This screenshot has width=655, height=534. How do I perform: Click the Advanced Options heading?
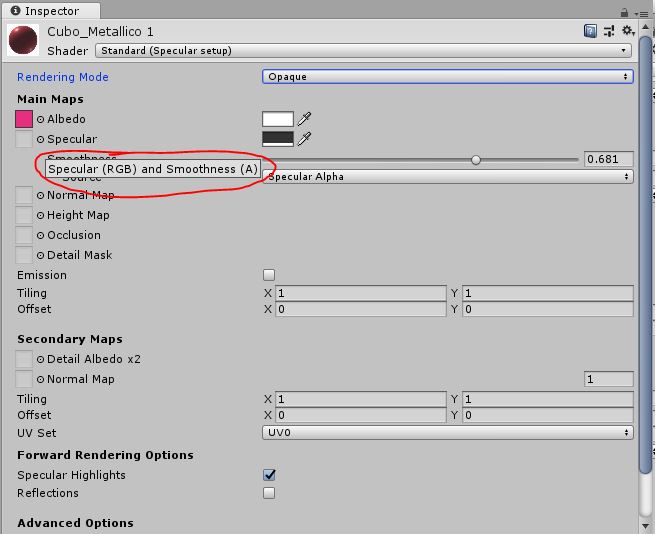(75, 523)
